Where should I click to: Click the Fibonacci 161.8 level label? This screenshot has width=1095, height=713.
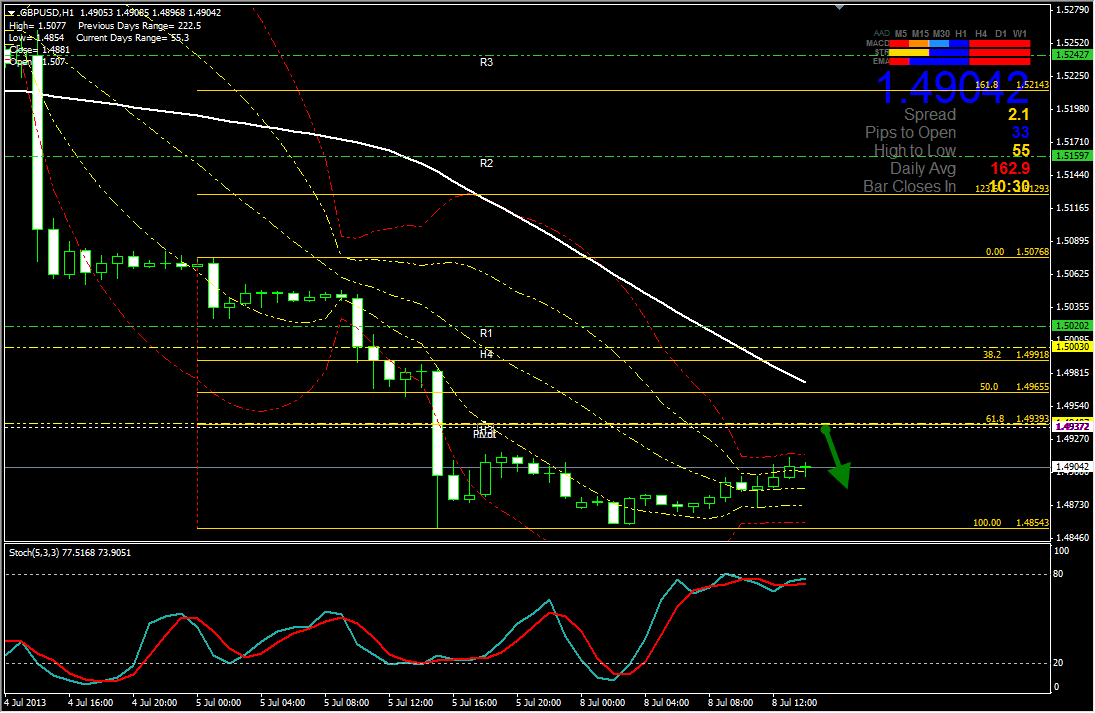987,84
